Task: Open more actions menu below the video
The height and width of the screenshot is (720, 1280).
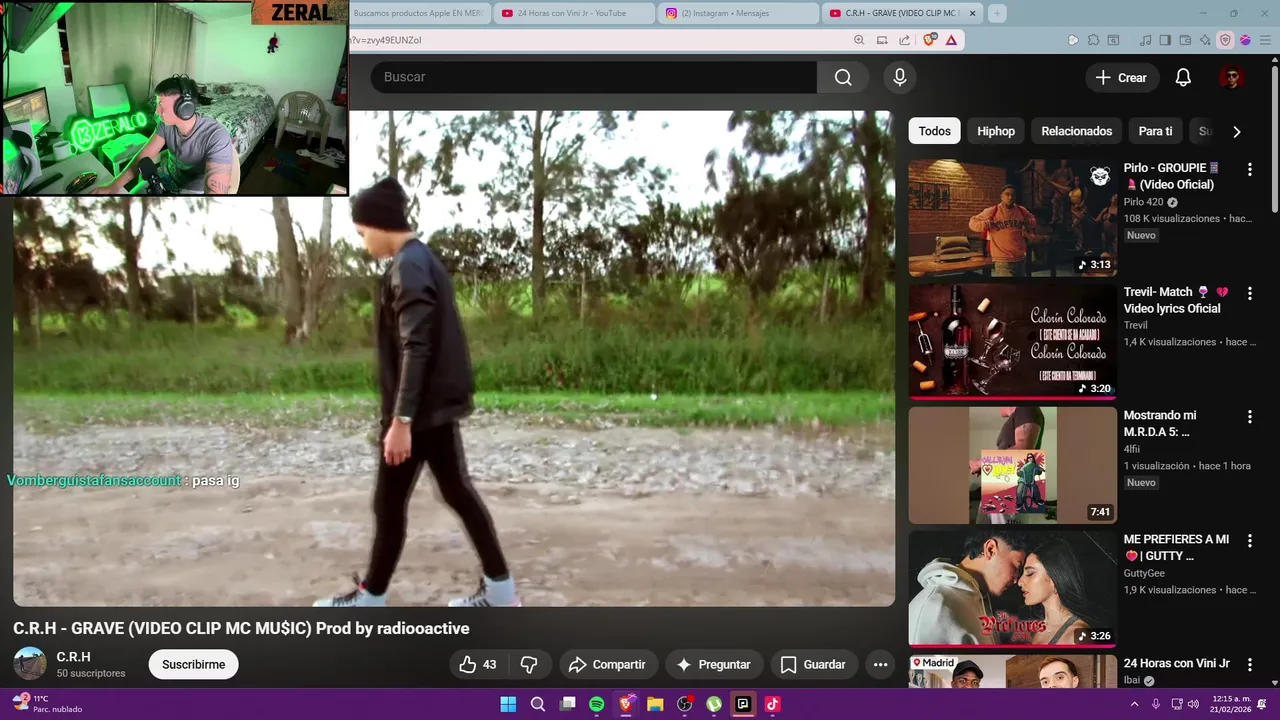Action: (x=880, y=664)
